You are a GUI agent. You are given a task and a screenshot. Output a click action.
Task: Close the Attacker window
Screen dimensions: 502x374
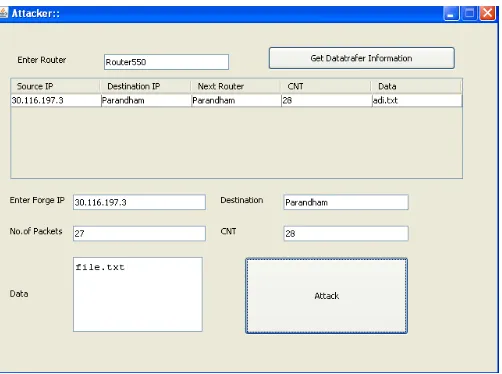[x=487, y=13]
